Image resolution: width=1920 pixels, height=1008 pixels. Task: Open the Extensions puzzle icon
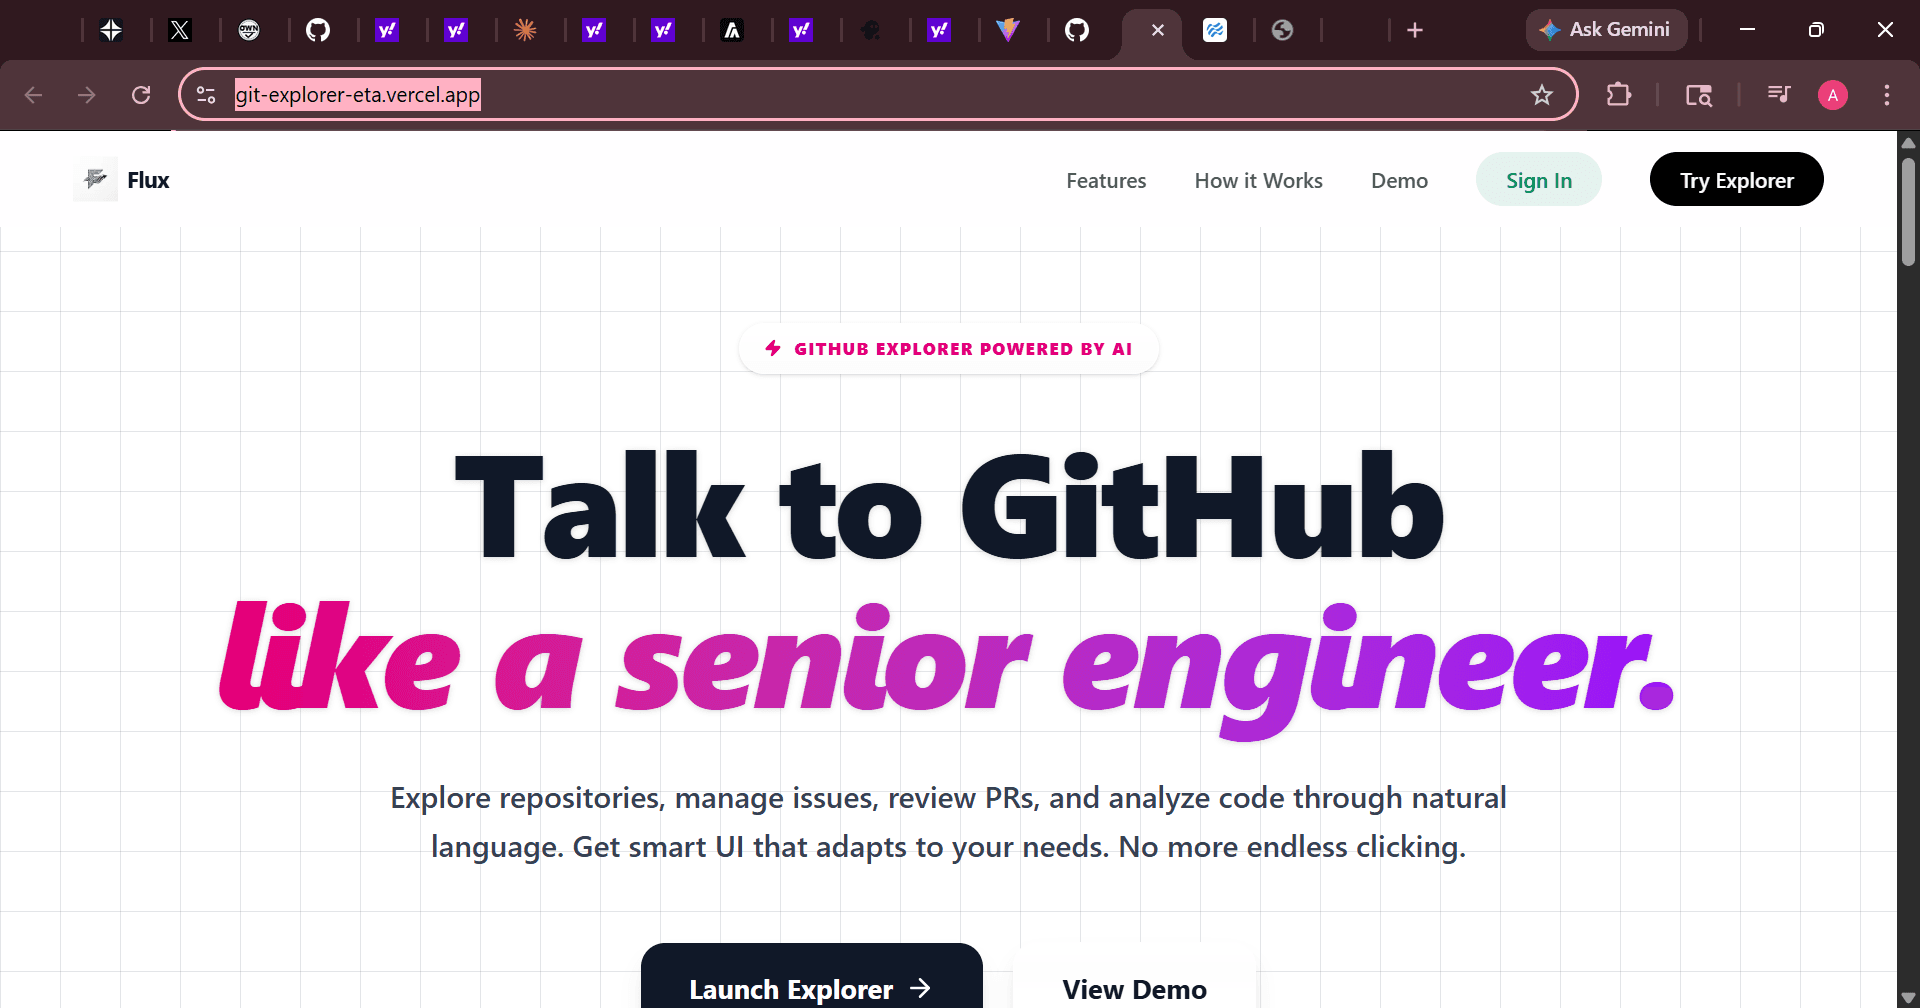click(1618, 95)
